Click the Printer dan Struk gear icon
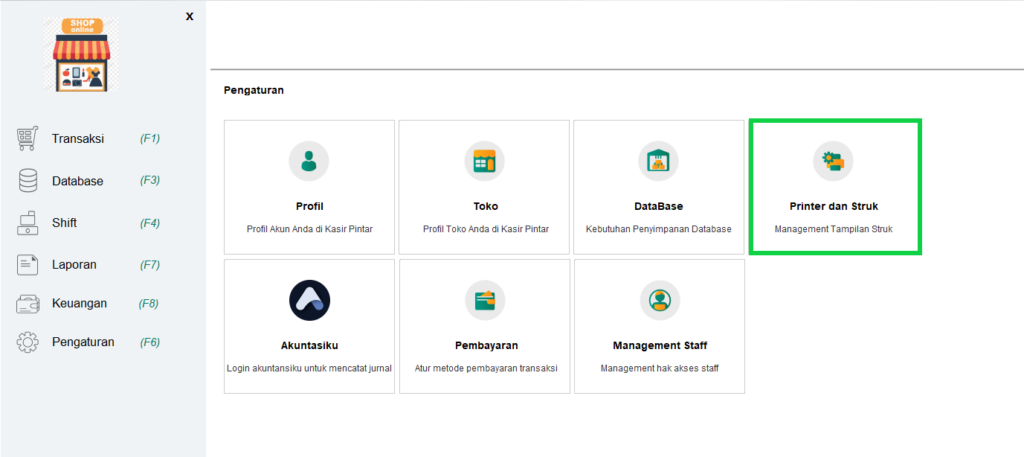Screen dimensions: 1024x457 [x=833, y=160]
